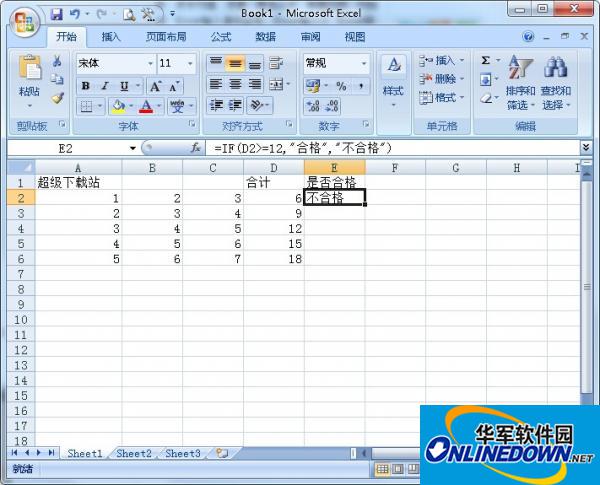Expand the Name Box dropdown arrow

133,148
